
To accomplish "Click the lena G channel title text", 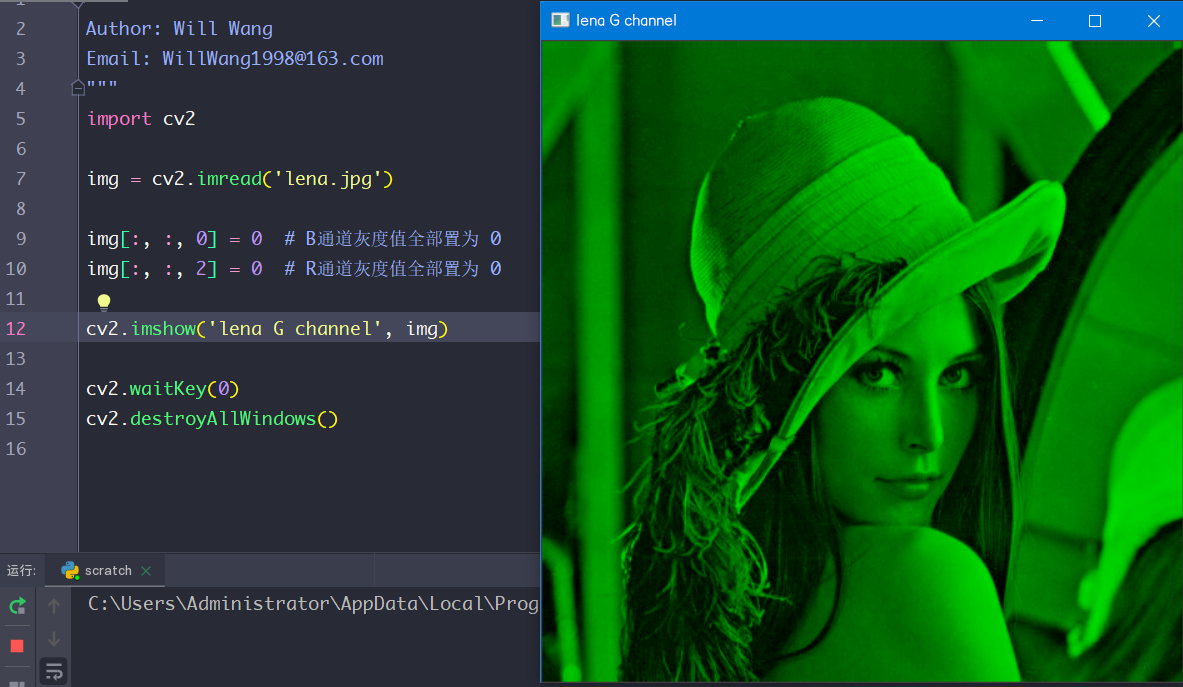I will [626, 20].
